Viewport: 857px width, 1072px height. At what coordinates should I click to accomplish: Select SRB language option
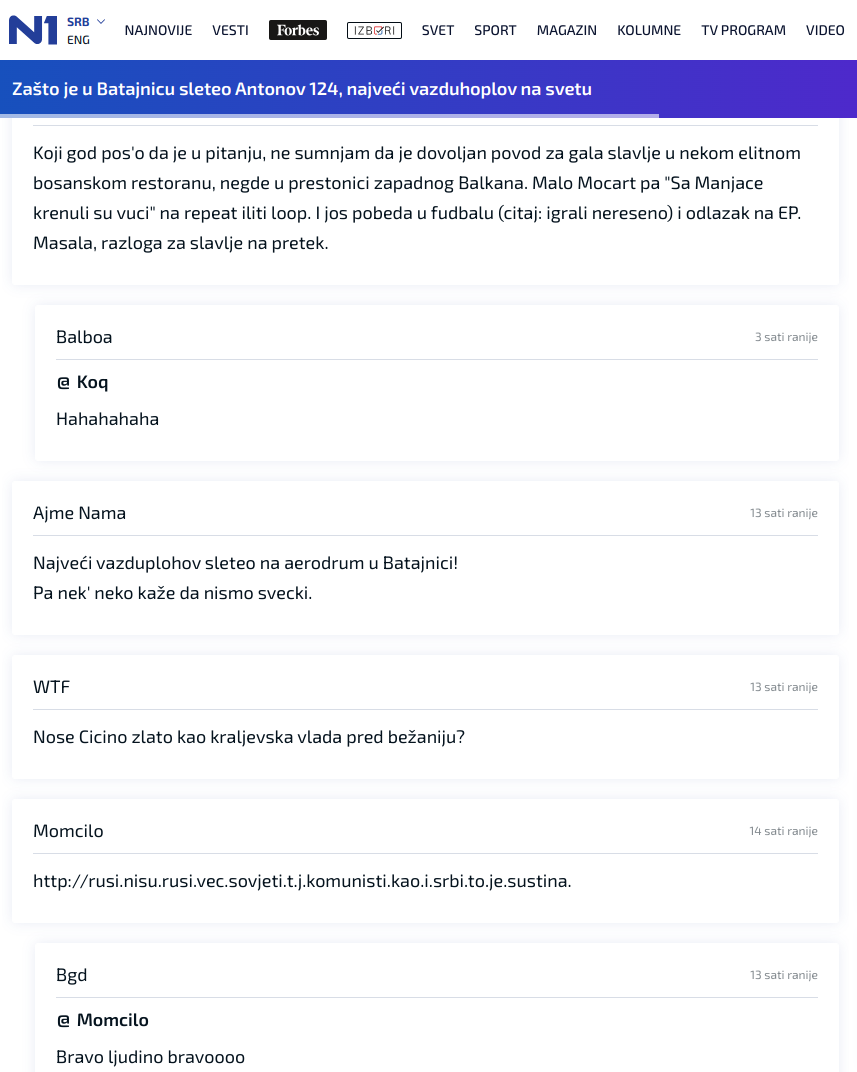[x=78, y=22]
